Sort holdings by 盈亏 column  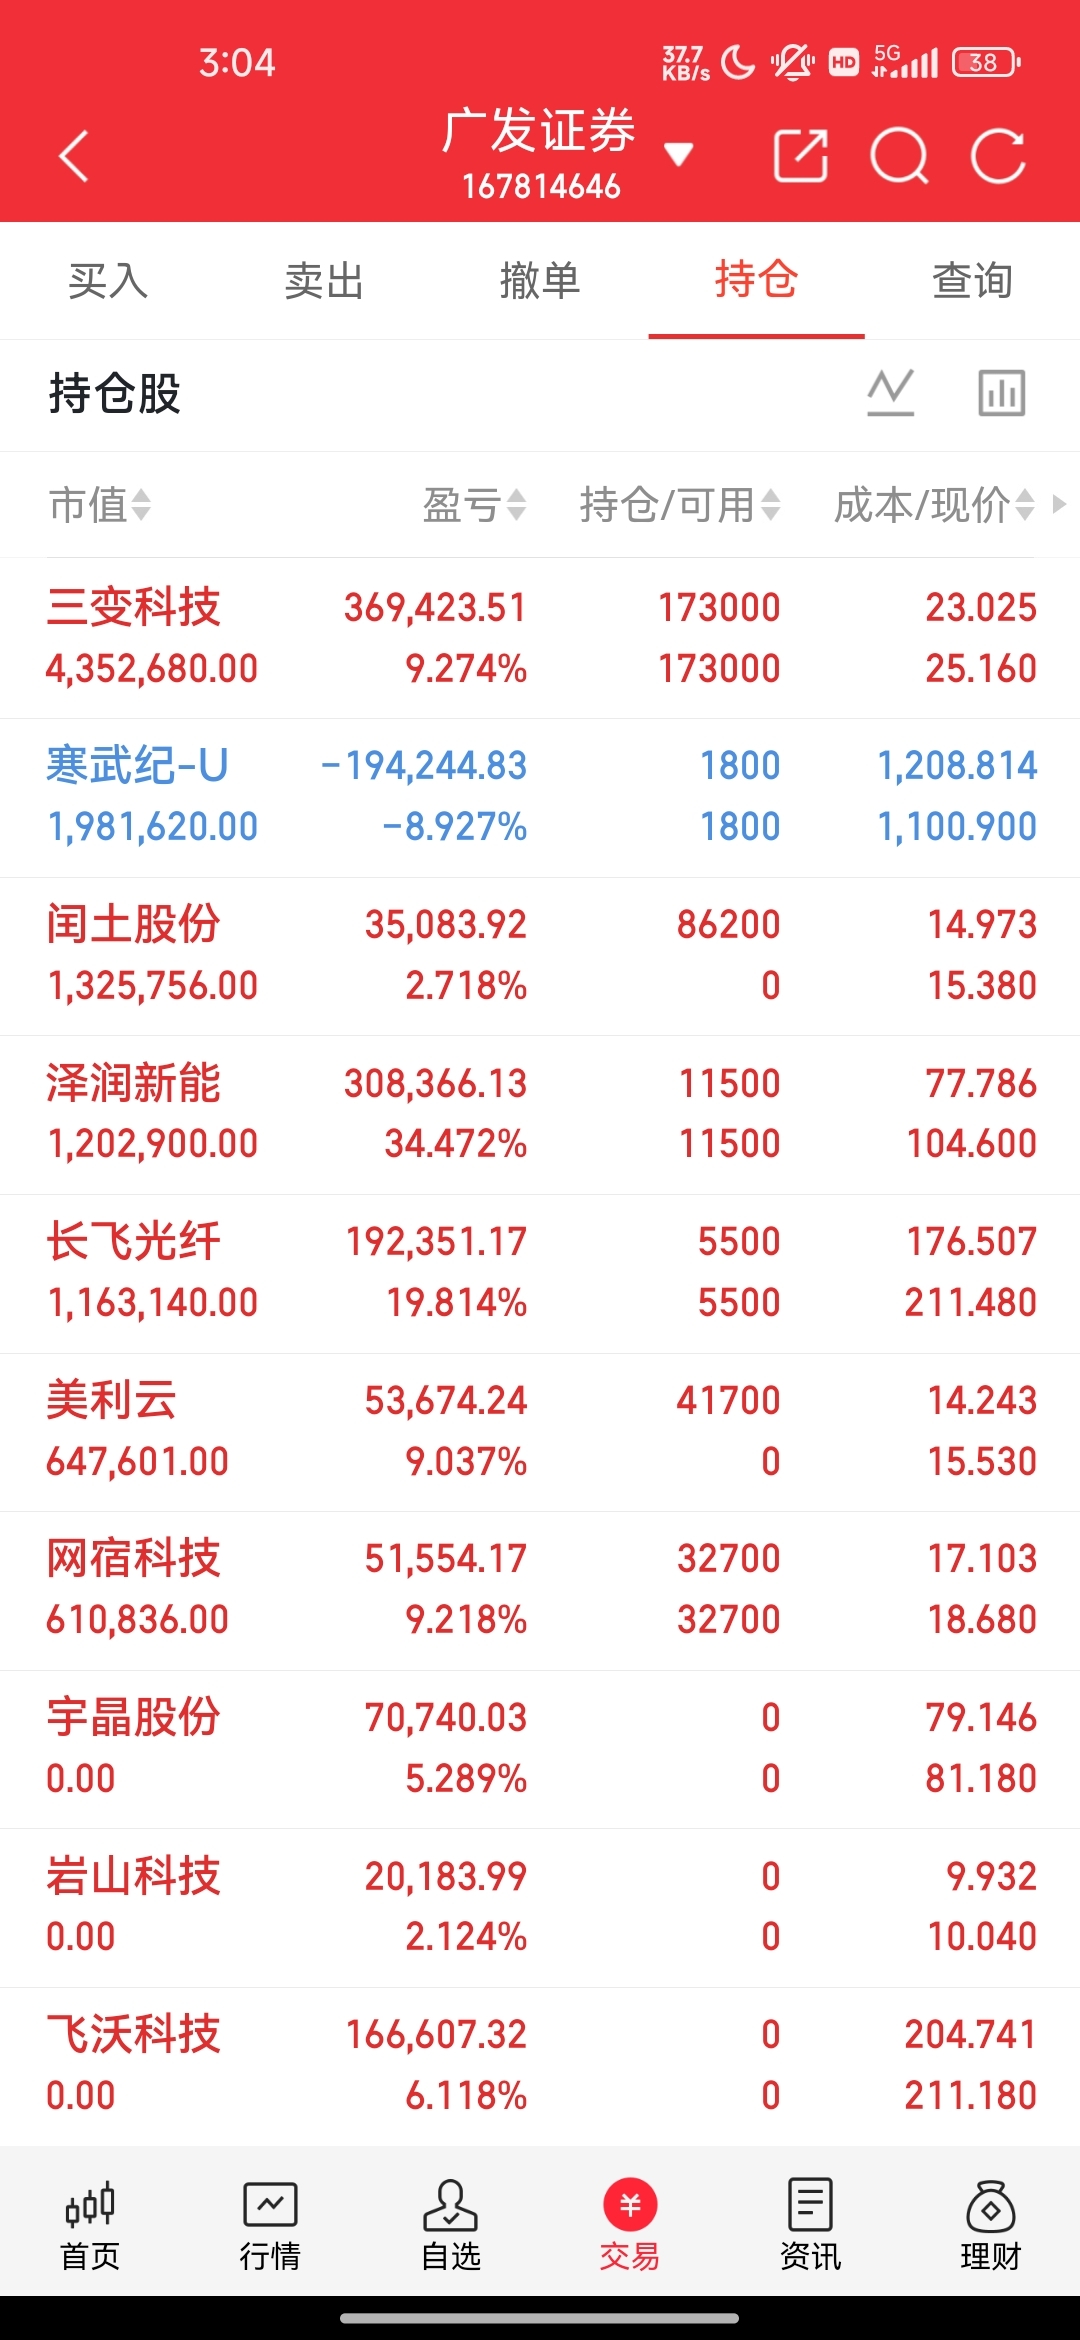[473, 505]
